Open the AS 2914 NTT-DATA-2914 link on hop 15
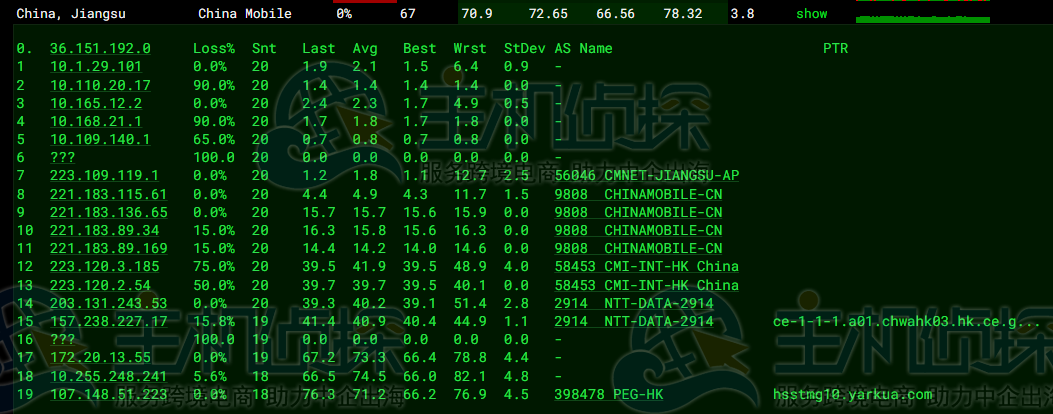This screenshot has width=1053, height=414. coord(634,321)
